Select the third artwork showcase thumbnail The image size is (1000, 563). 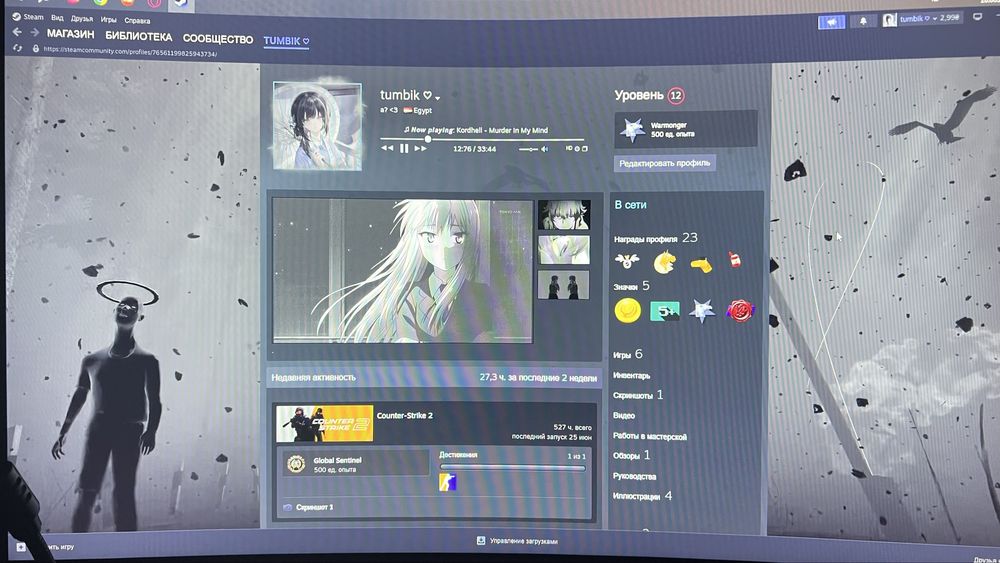[x=563, y=285]
